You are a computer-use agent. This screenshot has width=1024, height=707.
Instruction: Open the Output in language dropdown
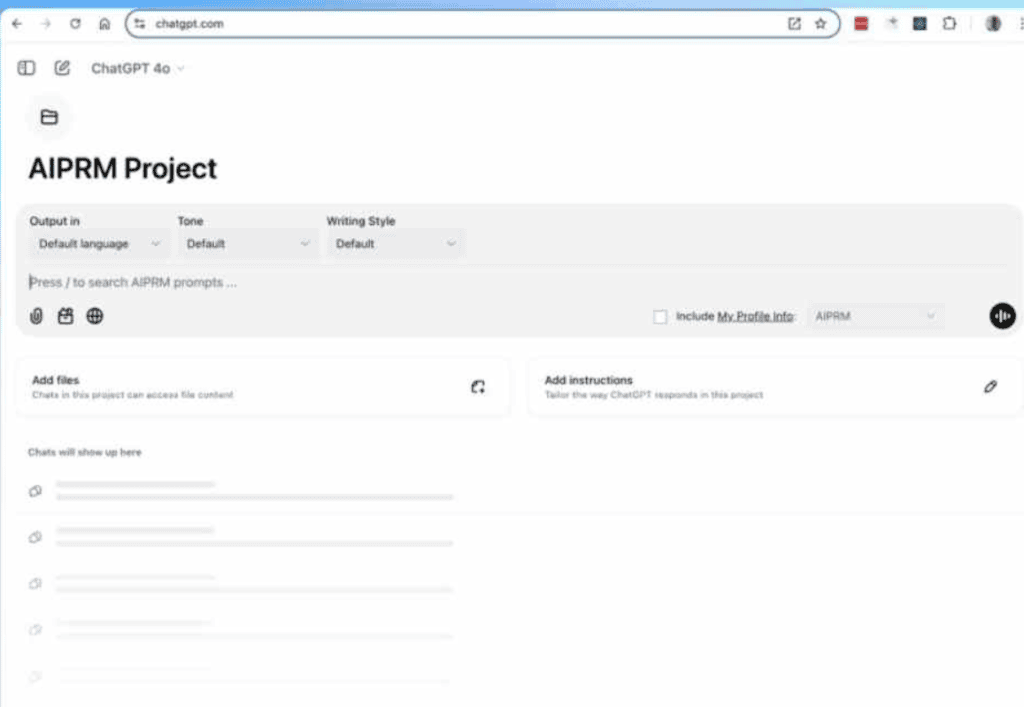click(99, 244)
